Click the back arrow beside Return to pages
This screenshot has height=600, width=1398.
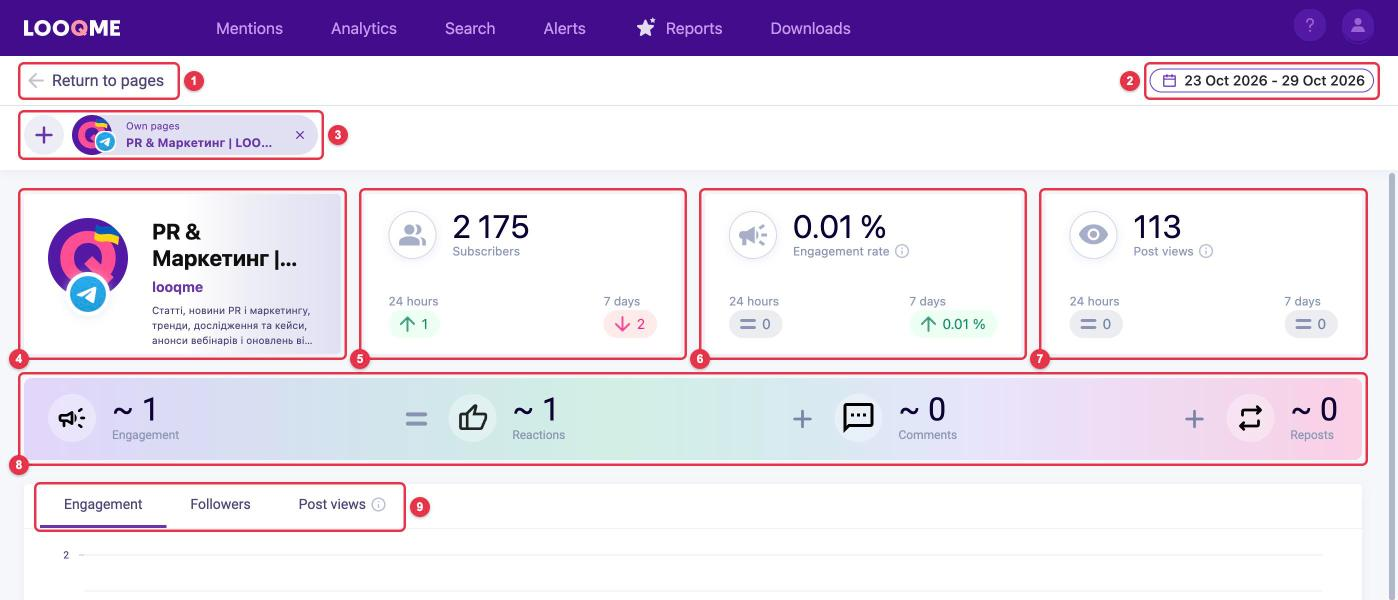pos(36,81)
